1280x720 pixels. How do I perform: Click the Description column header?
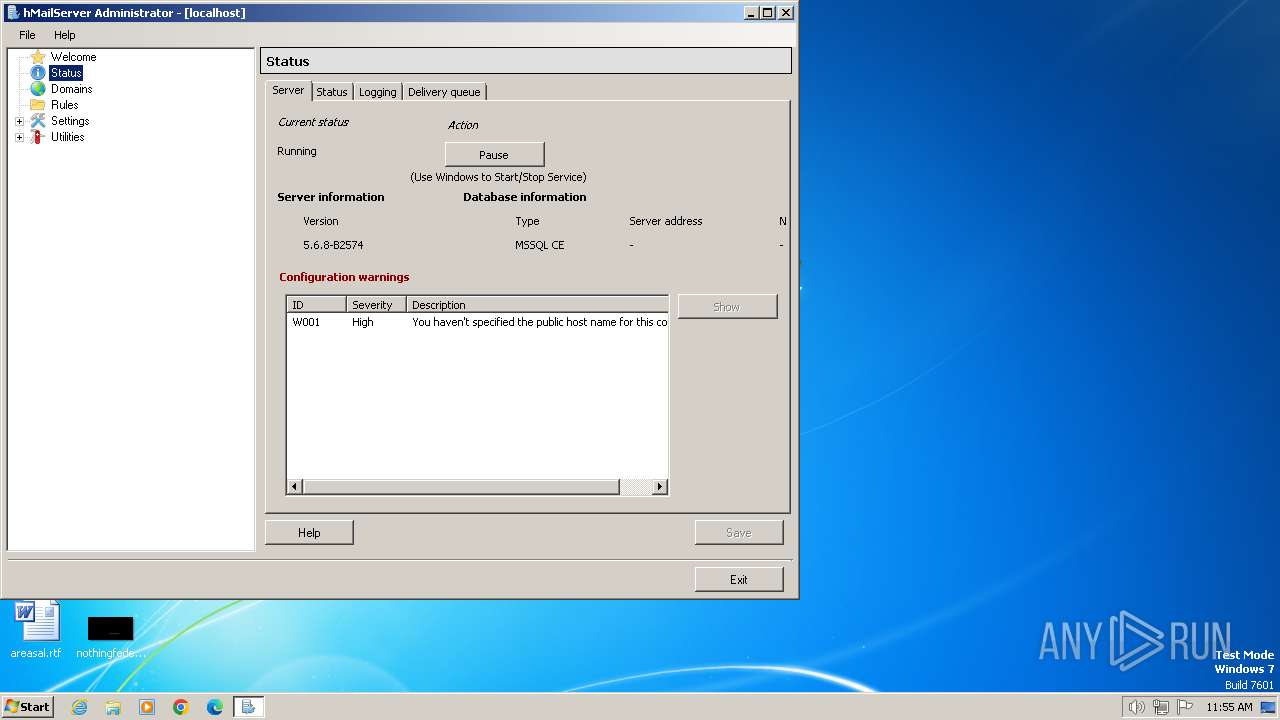[537, 305]
